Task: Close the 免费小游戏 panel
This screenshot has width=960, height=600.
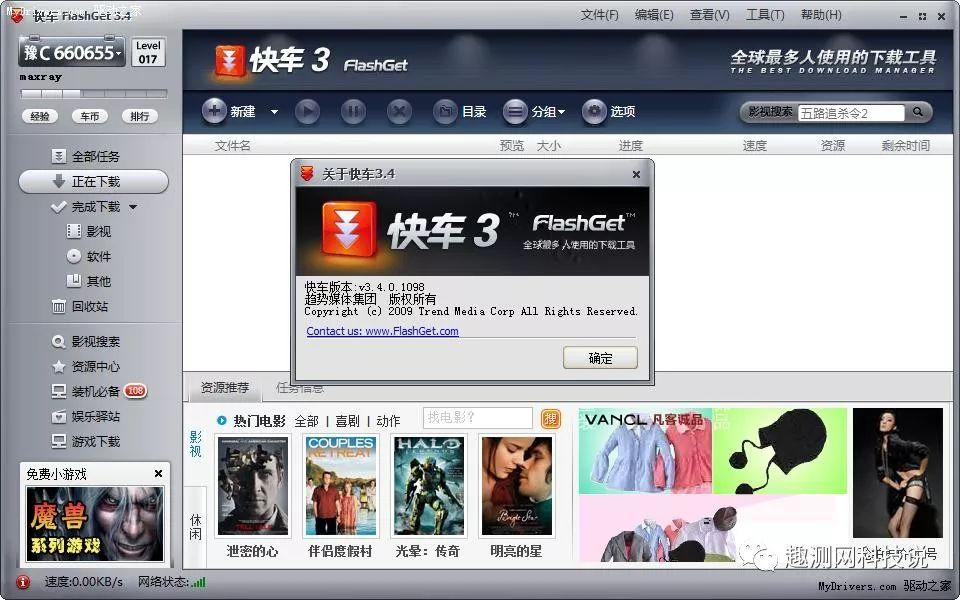Action: [159, 473]
